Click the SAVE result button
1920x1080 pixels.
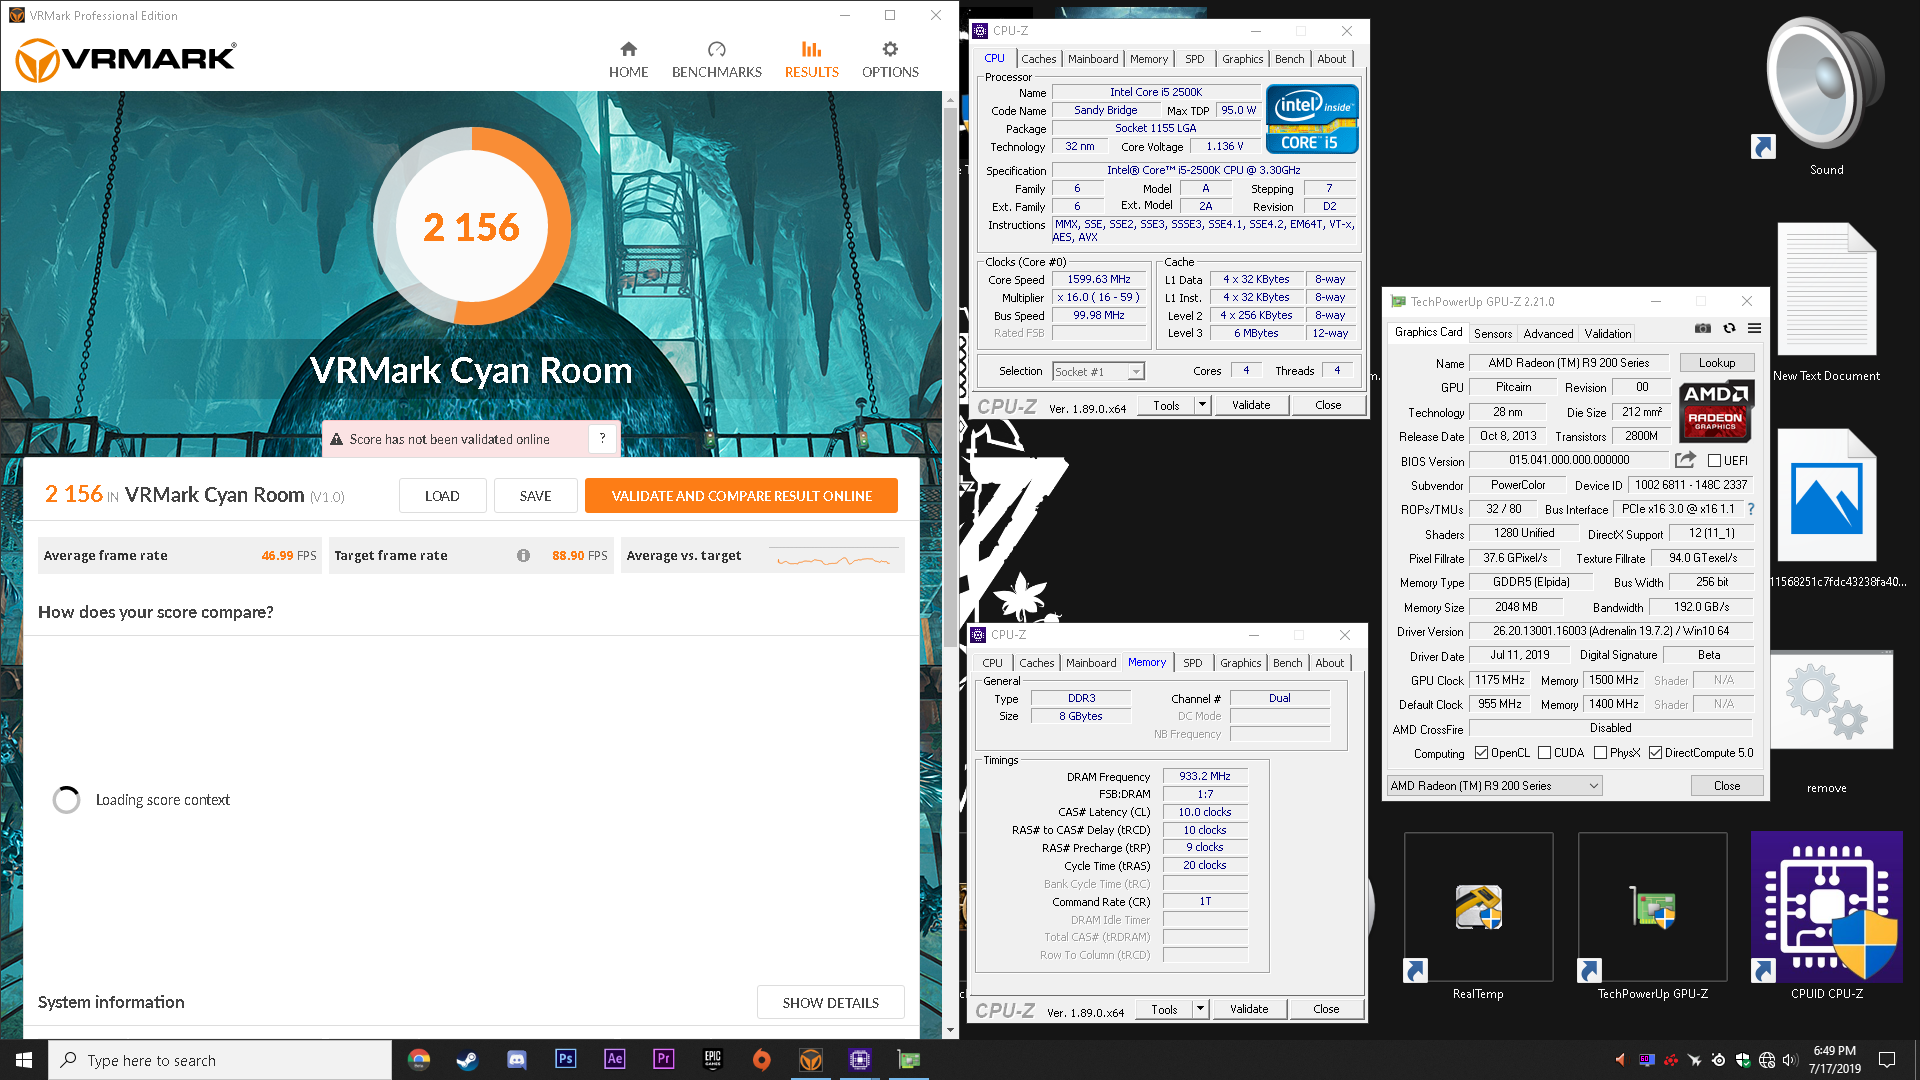click(535, 496)
